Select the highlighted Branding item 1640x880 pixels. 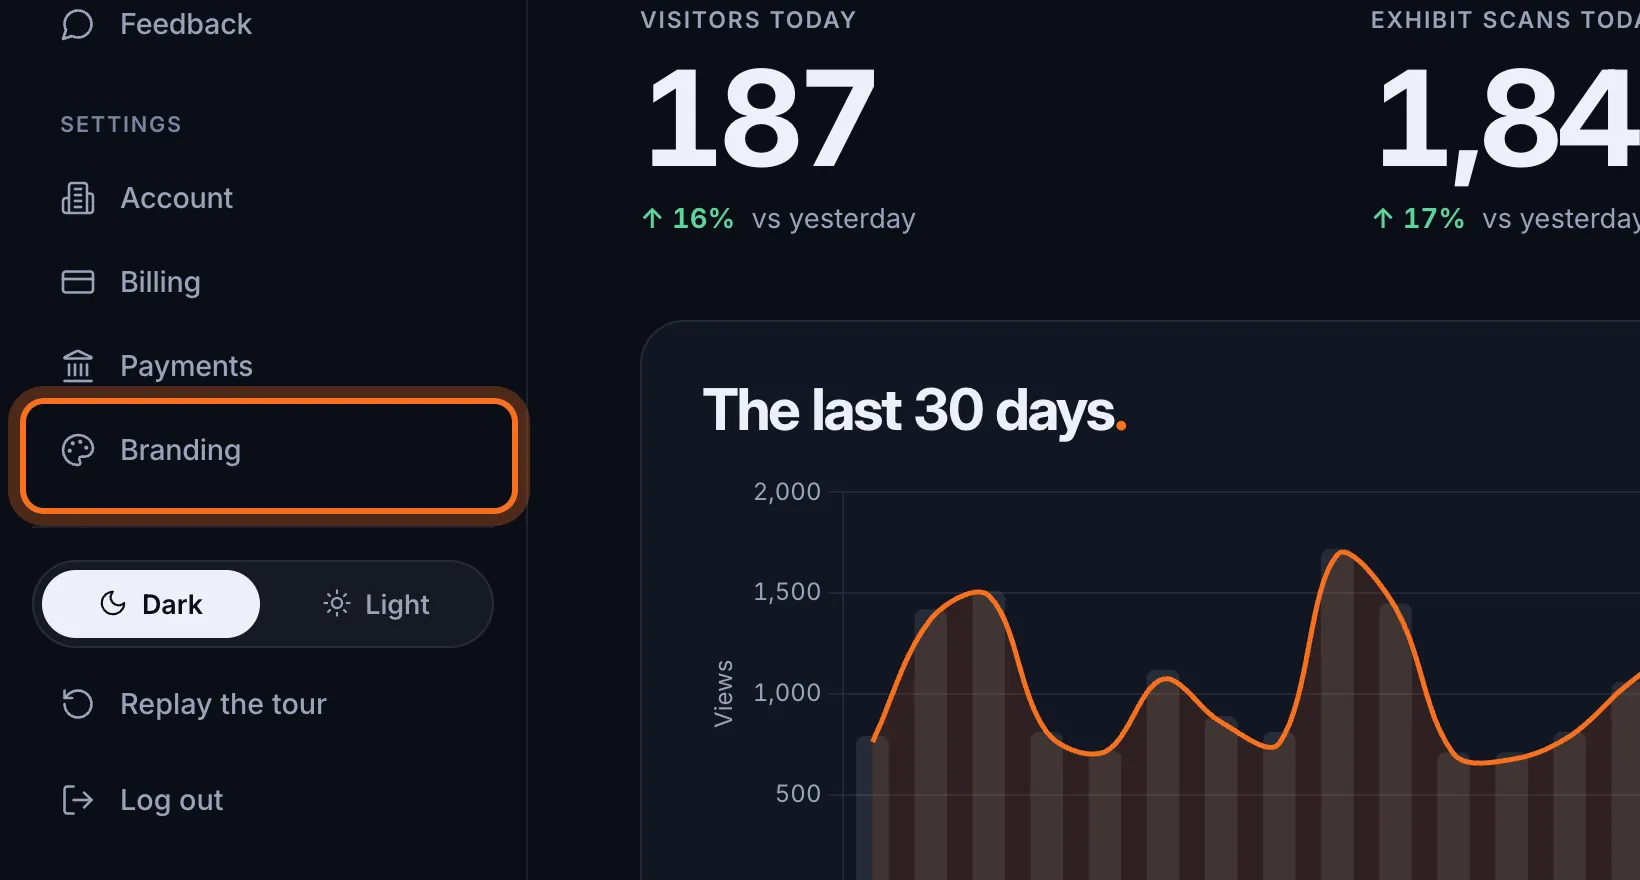click(x=268, y=456)
